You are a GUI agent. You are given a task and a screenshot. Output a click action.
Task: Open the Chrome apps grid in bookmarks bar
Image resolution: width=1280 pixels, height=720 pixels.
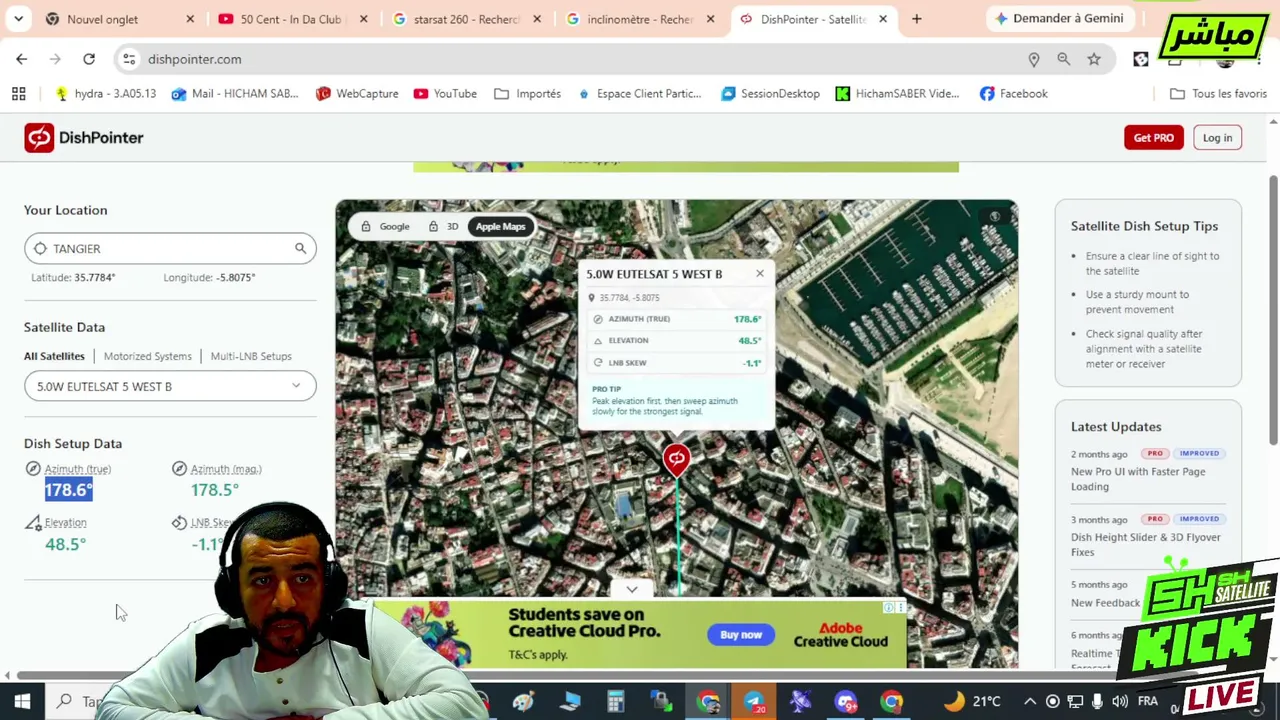[x=18, y=93]
